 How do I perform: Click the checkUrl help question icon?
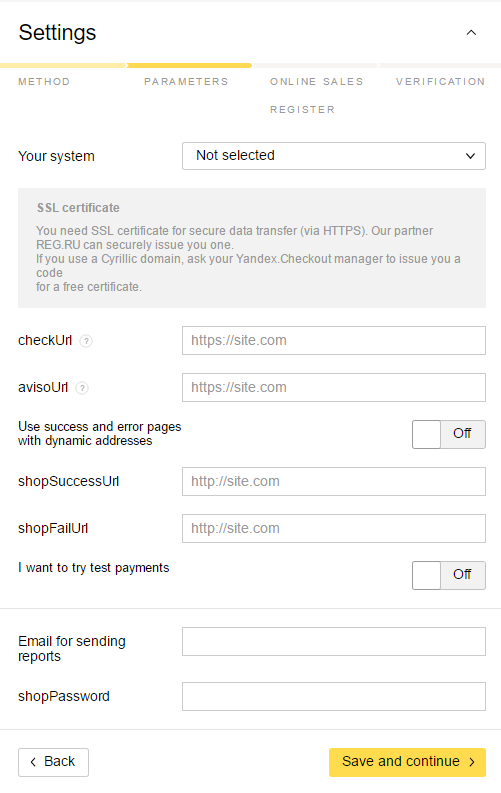(x=86, y=341)
